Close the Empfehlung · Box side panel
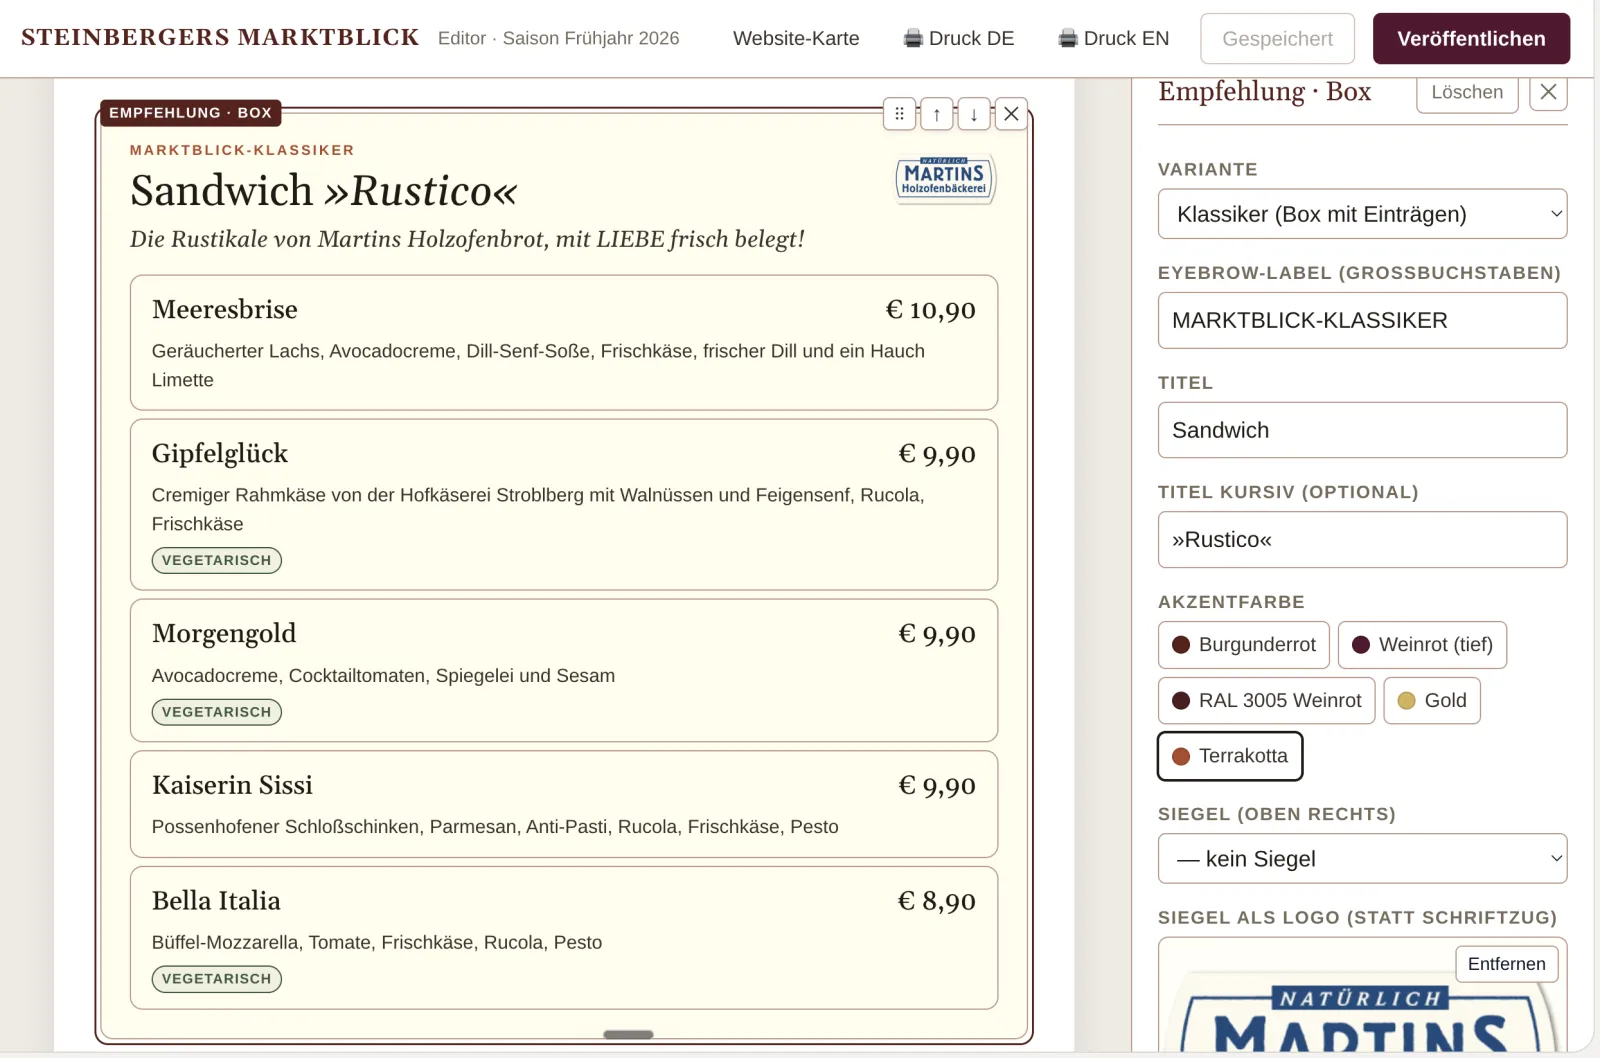The height and width of the screenshot is (1058, 1600). 1548,92
